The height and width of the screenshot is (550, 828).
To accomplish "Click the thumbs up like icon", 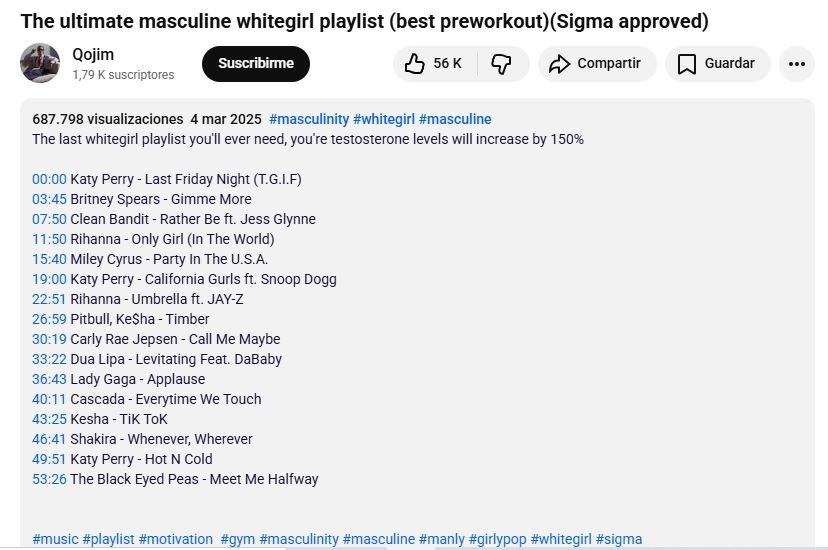I will click(x=415, y=64).
